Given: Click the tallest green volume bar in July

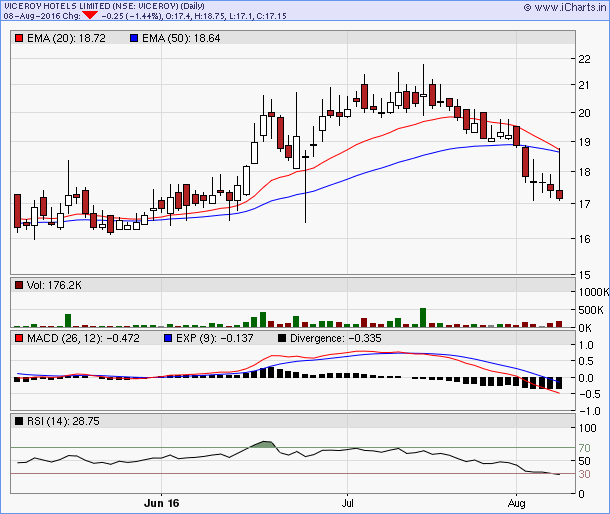Looking at the screenshot, I should point(423,318).
